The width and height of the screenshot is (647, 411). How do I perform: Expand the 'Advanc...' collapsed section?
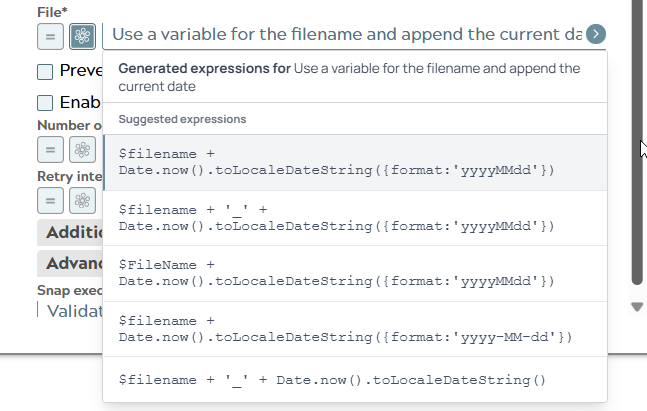point(72,264)
